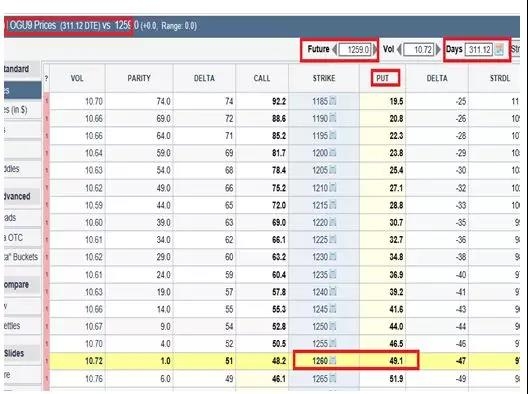
Task: Click the small icon beside strike 1225
Action: click(332, 239)
